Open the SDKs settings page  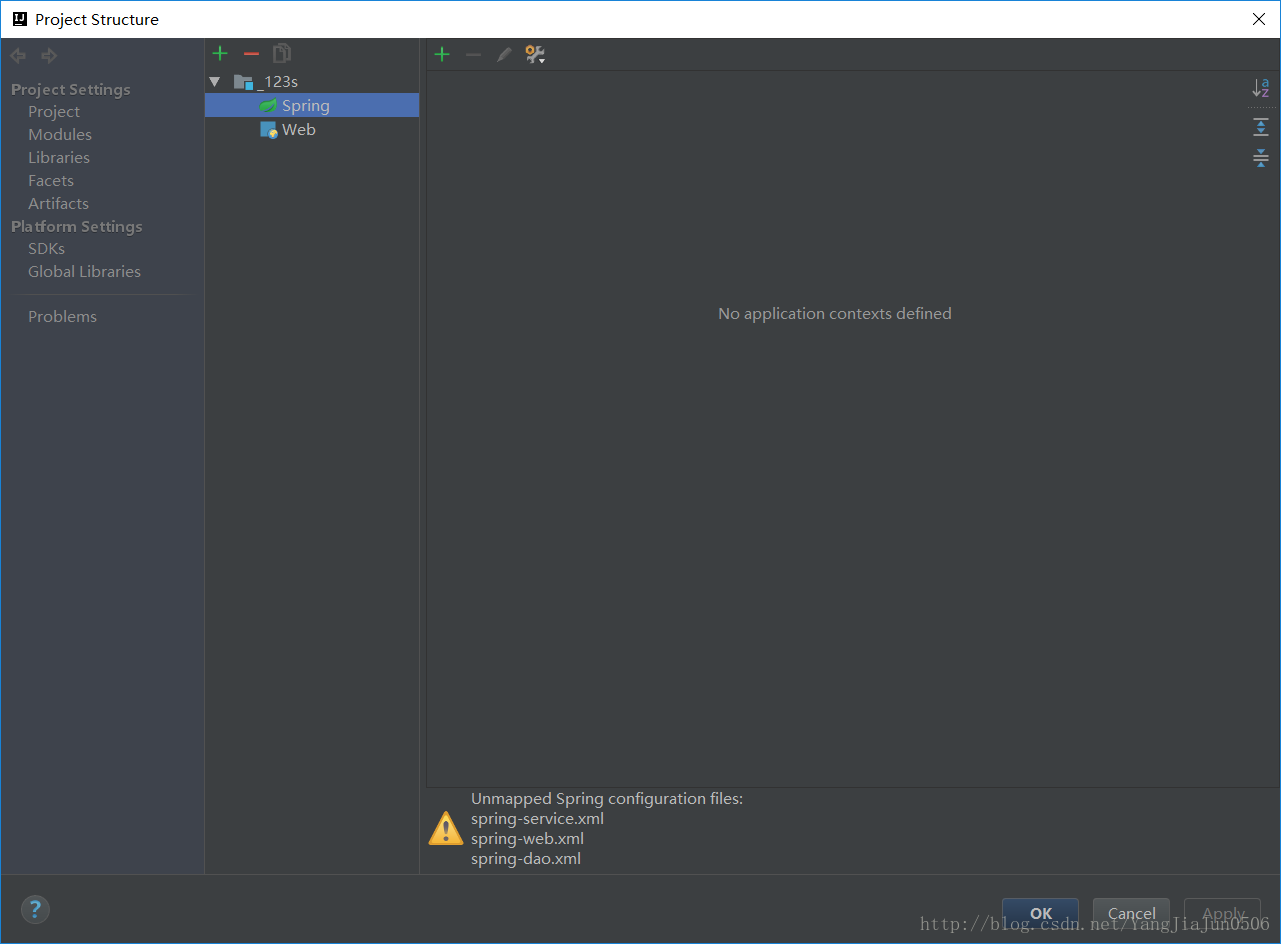tap(46, 248)
